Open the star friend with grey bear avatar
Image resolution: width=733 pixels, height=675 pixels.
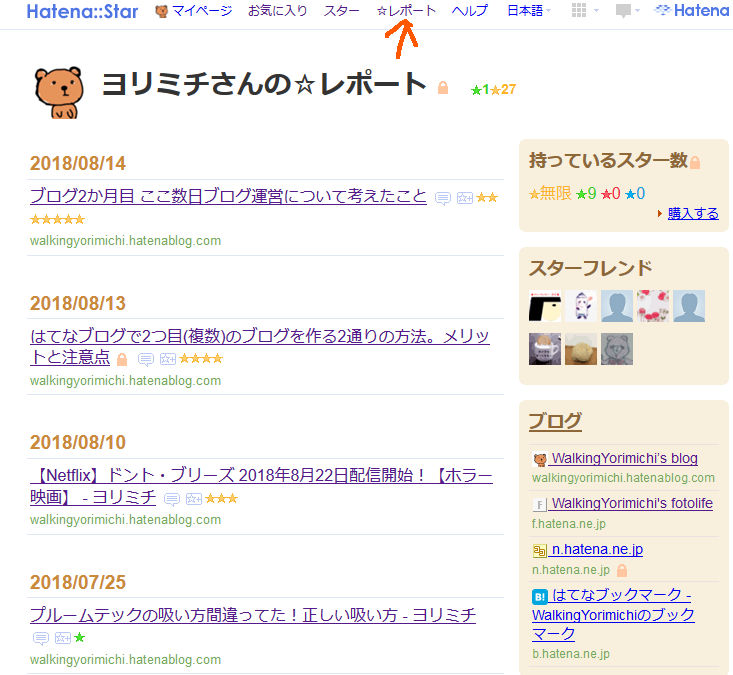[x=617, y=349]
